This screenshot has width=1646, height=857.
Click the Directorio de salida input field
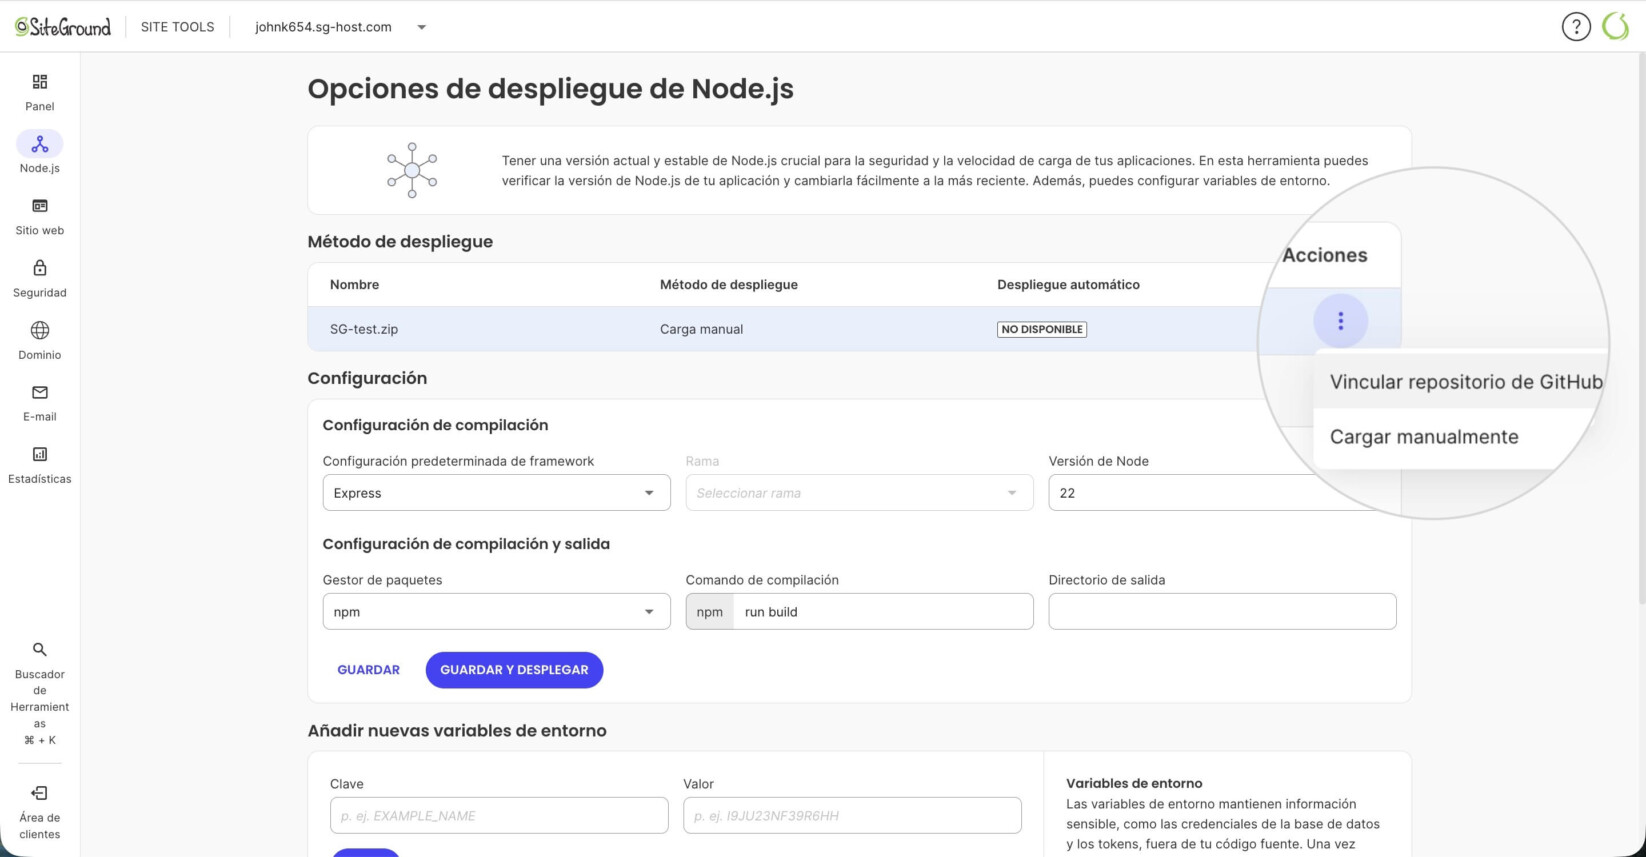[x=1222, y=612]
